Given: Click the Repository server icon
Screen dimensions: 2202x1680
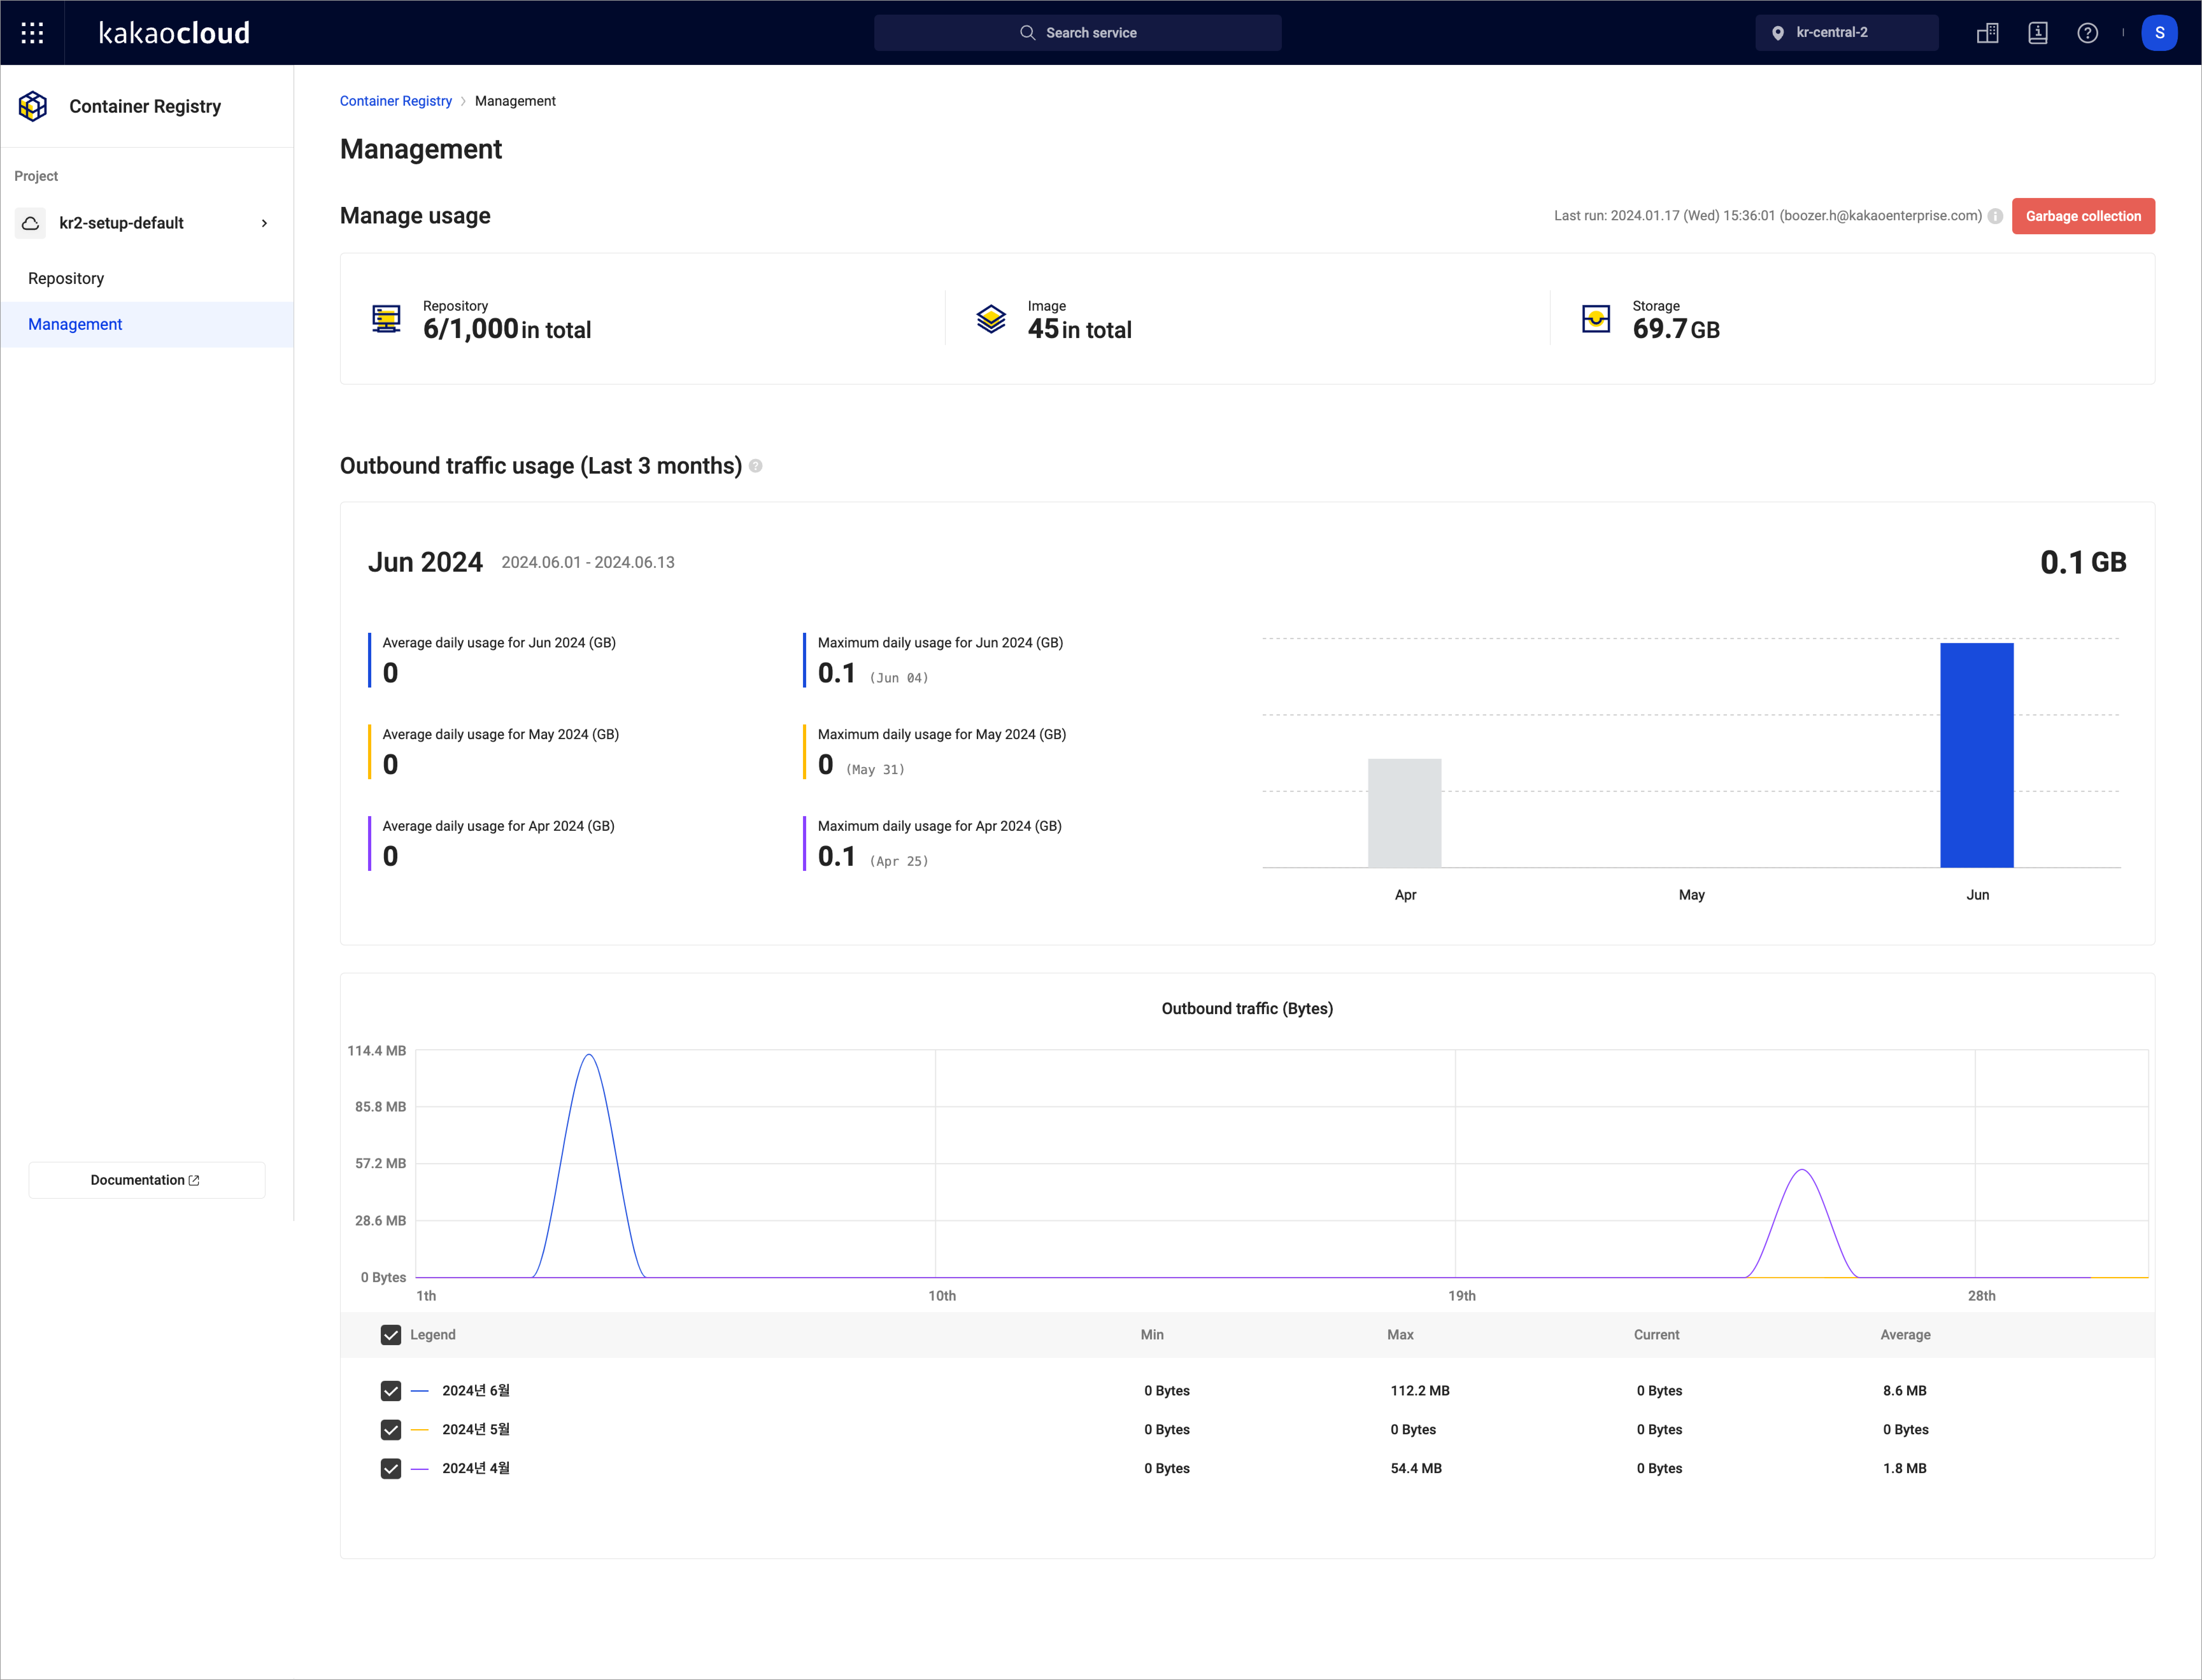Looking at the screenshot, I should (386, 319).
